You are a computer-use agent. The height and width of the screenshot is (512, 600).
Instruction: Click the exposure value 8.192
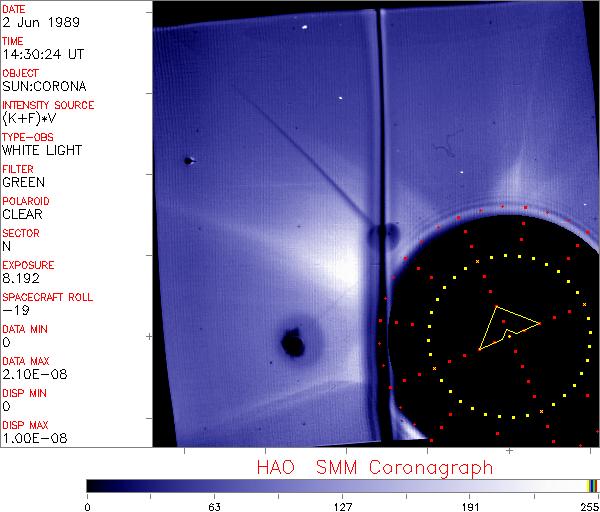click(21, 278)
